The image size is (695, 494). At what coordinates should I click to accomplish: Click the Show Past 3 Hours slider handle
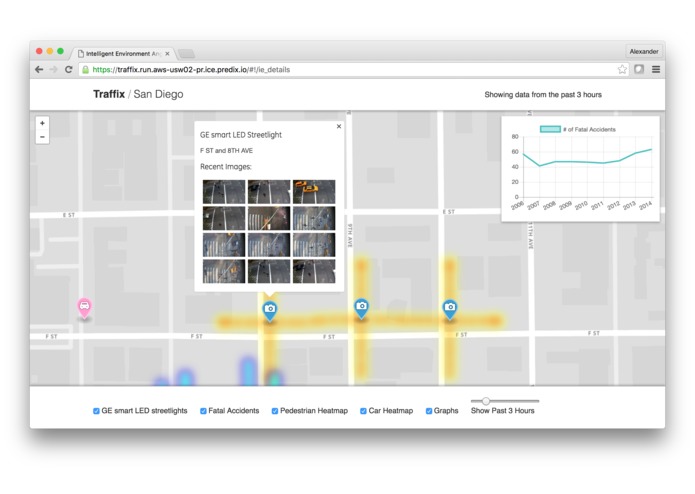pyautogui.click(x=486, y=401)
